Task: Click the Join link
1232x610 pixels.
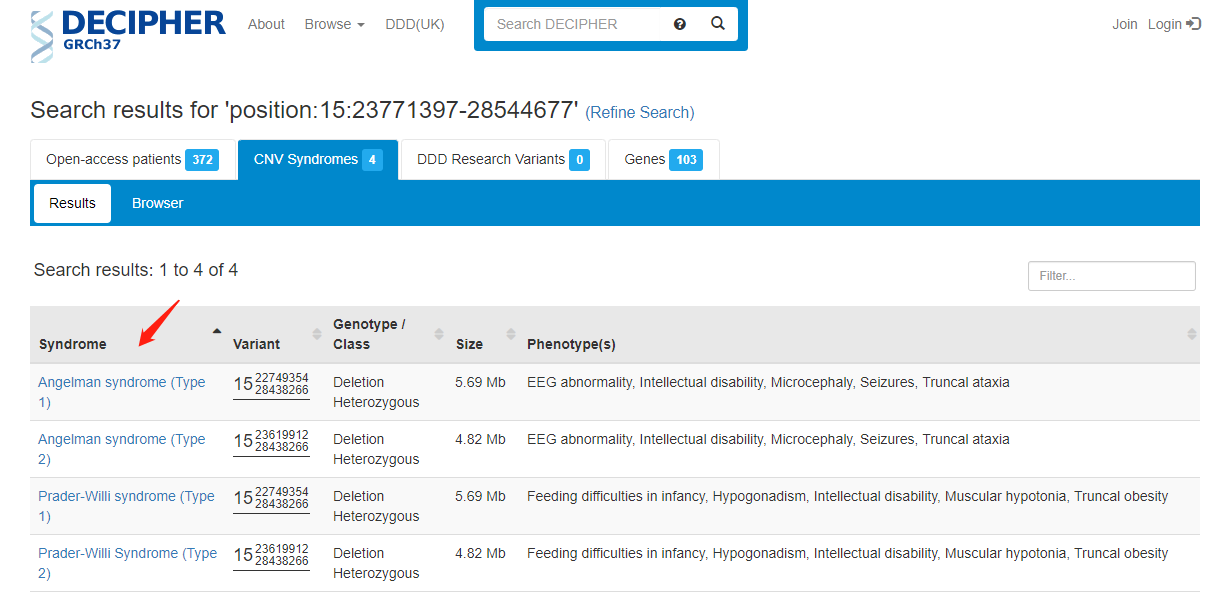Action: (1125, 24)
